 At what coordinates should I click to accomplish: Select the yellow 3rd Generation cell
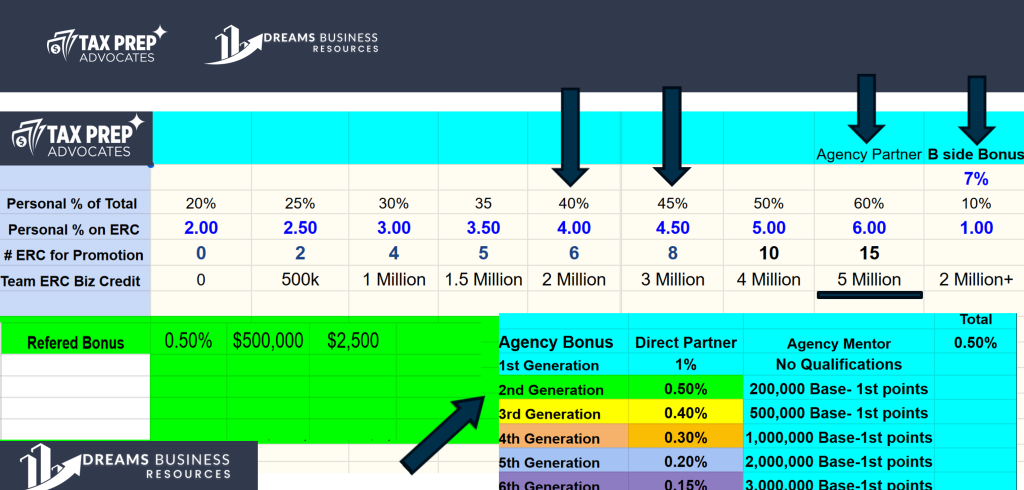564,413
